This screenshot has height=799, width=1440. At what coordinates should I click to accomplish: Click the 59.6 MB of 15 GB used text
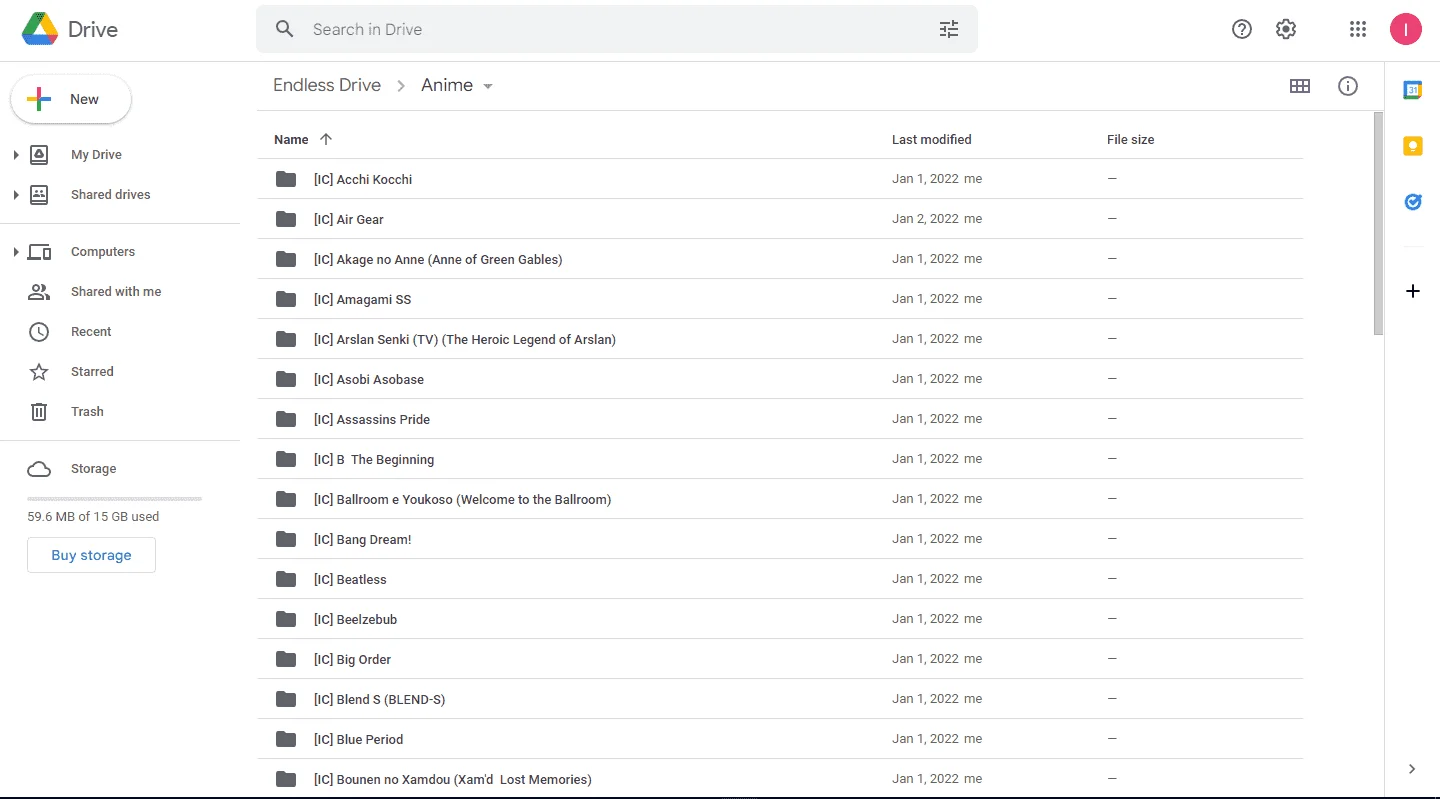tap(93, 517)
